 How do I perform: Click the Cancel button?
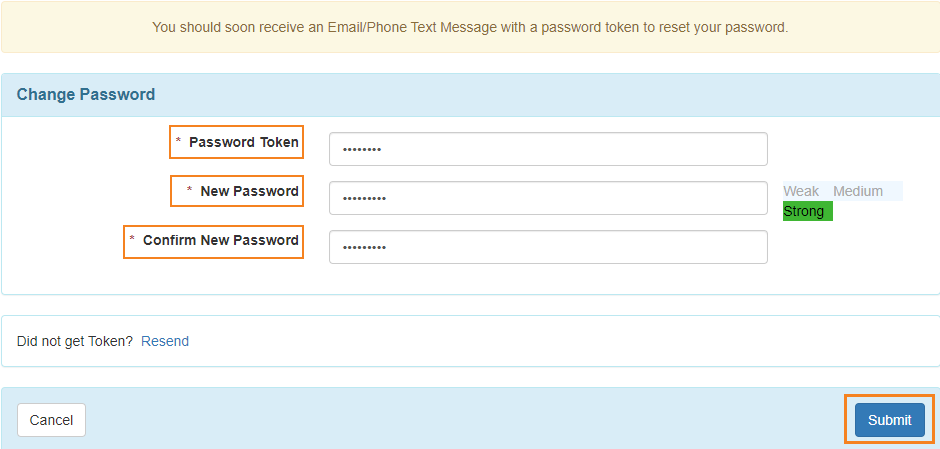tap(52, 420)
